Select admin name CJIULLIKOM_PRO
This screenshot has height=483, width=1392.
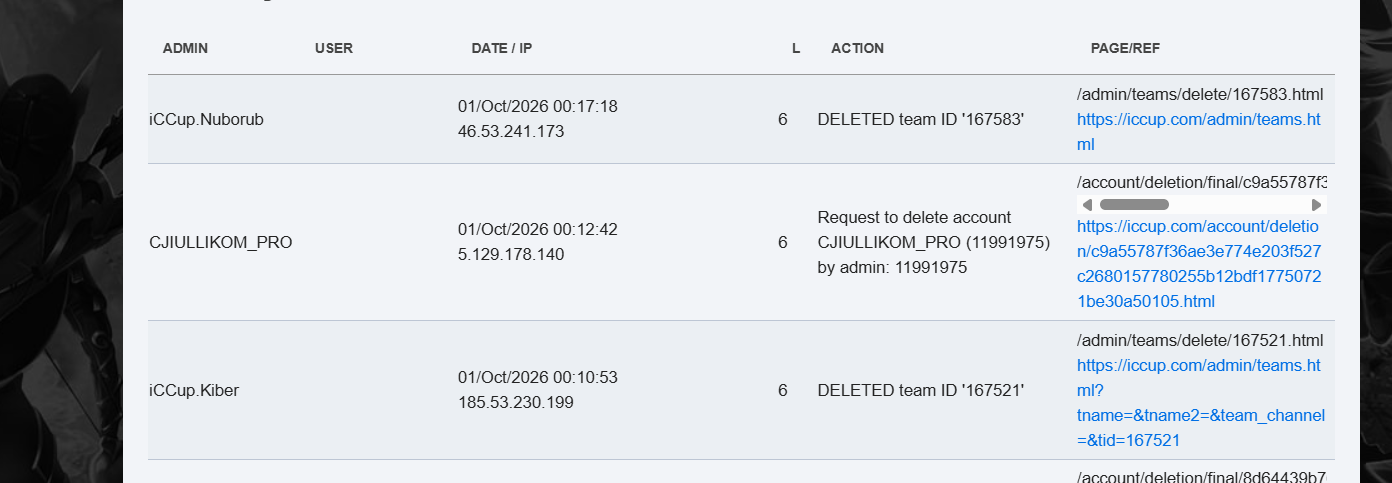pos(220,242)
